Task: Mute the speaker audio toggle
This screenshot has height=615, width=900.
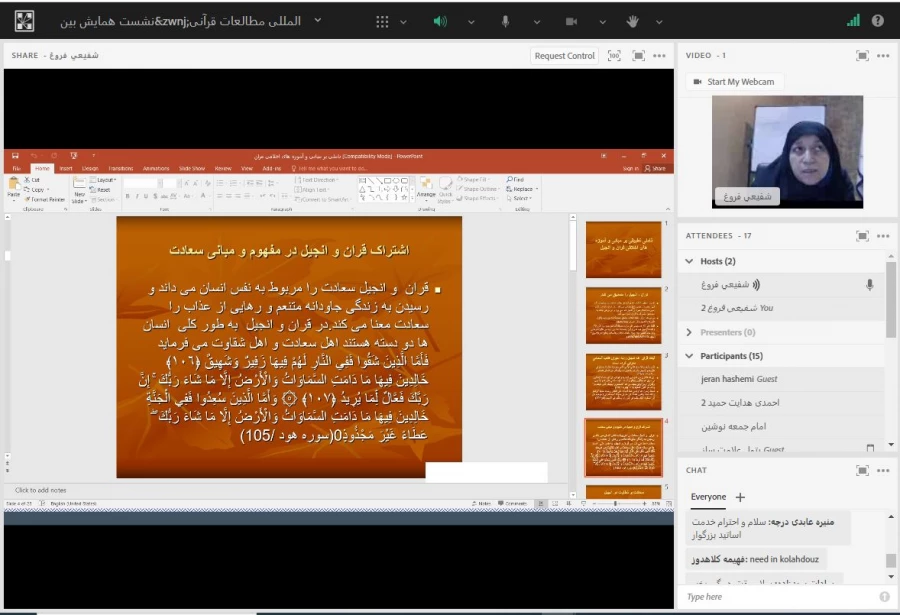Action: (440, 22)
